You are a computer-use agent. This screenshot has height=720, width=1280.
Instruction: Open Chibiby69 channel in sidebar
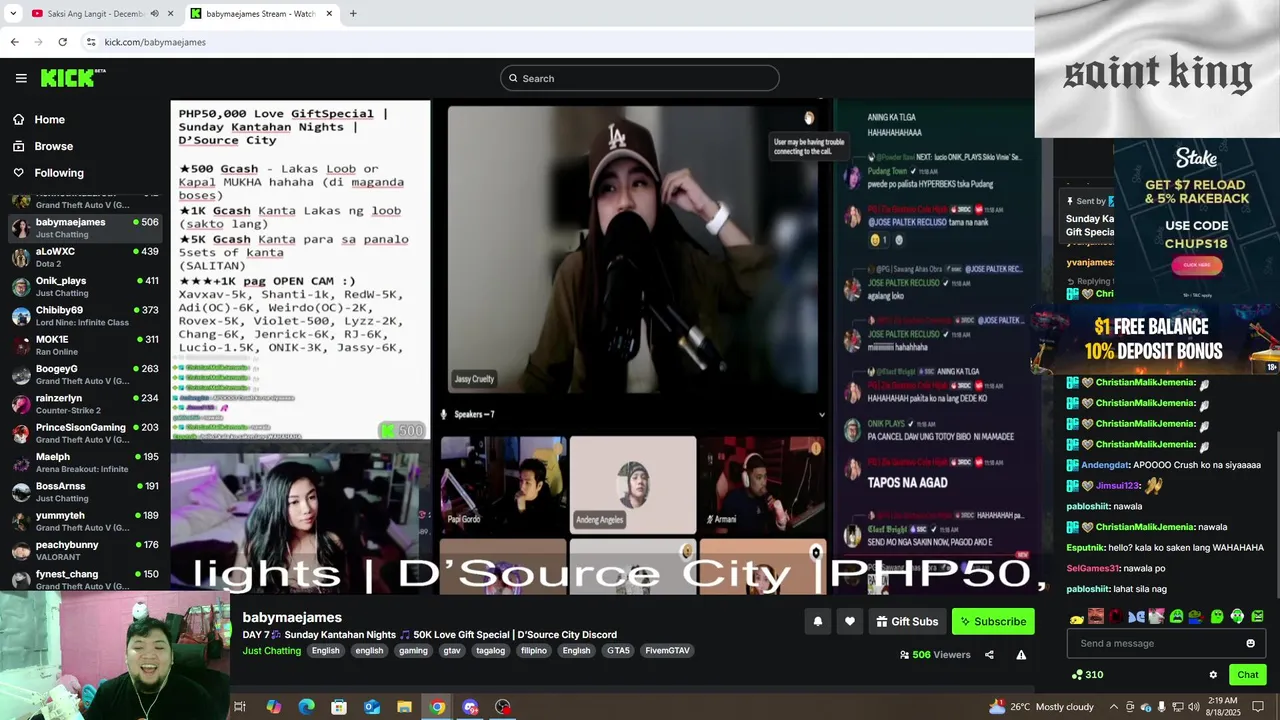click(x=85, y=316)
